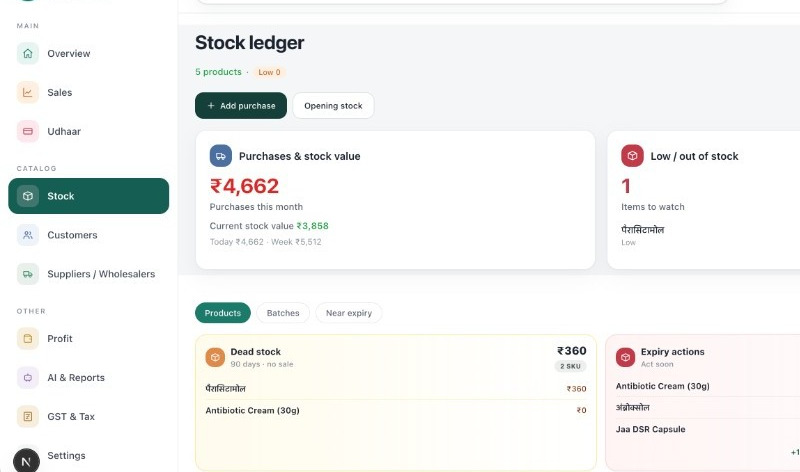Select the Customers menu item
Screen dimensions: 800x472
89,235
